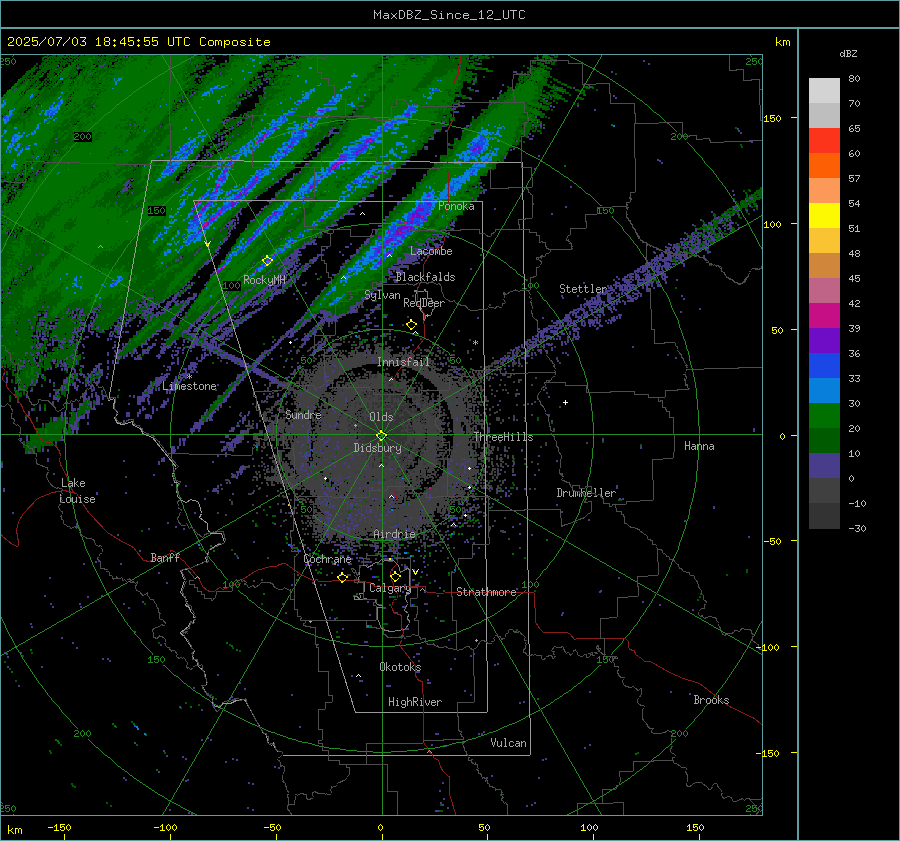Click the Blackfalds town label
Viewport: 900px width, 841px height.
tap(425, 277)
